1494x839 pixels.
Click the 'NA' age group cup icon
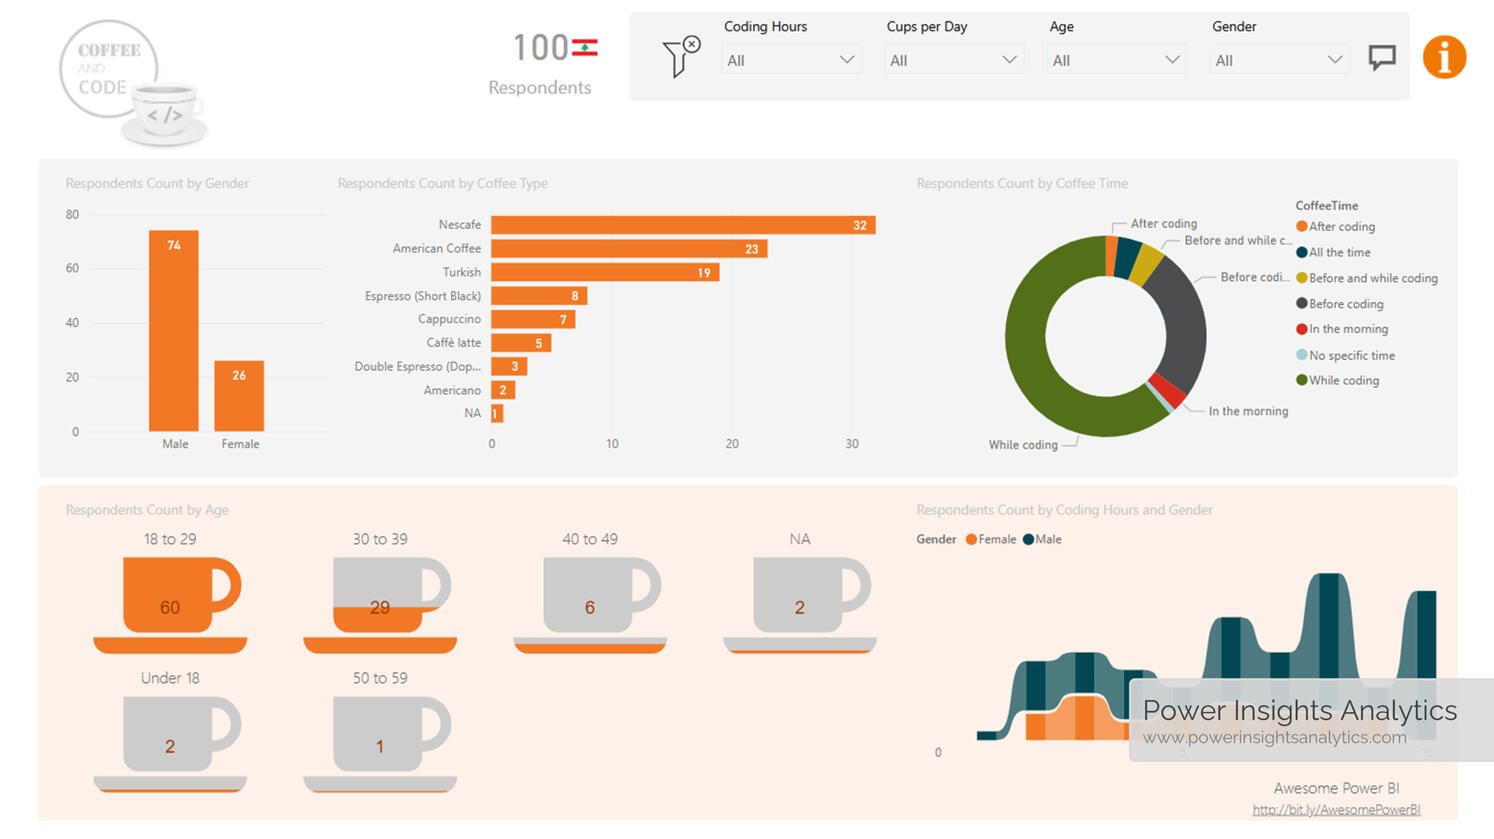coord(799,600)
